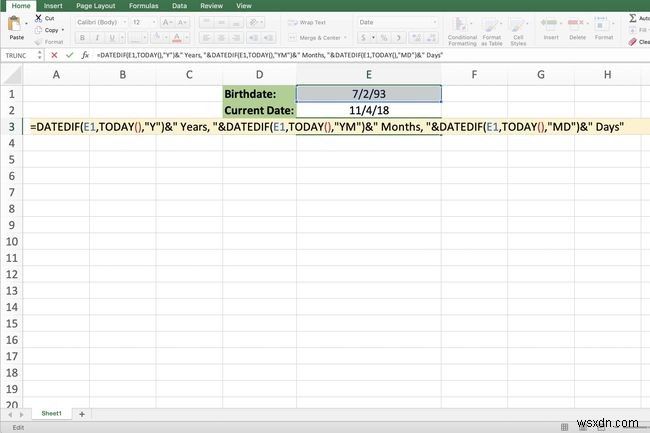Toggle Underline formatting
The width and height of the screenshot is (650, 433).
click(112, 38)
